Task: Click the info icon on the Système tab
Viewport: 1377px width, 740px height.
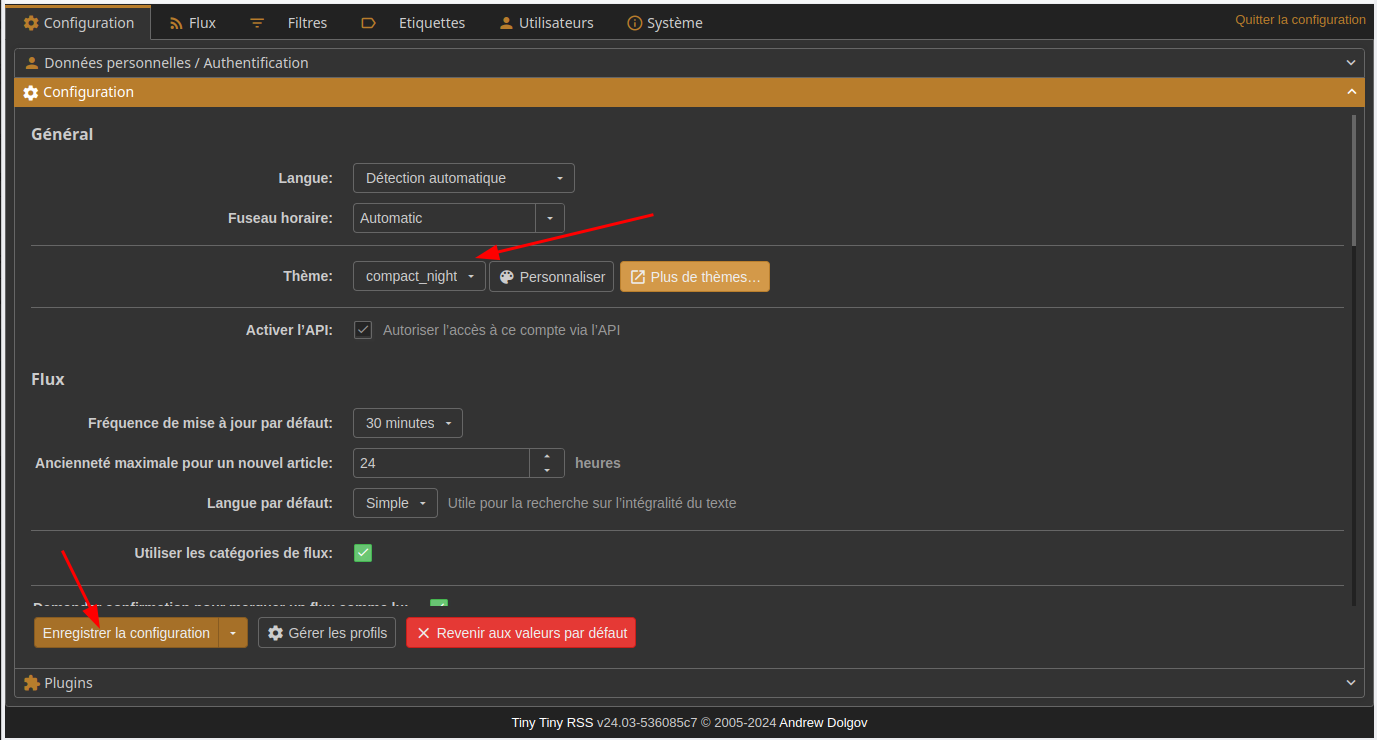Action: point(634,23)
